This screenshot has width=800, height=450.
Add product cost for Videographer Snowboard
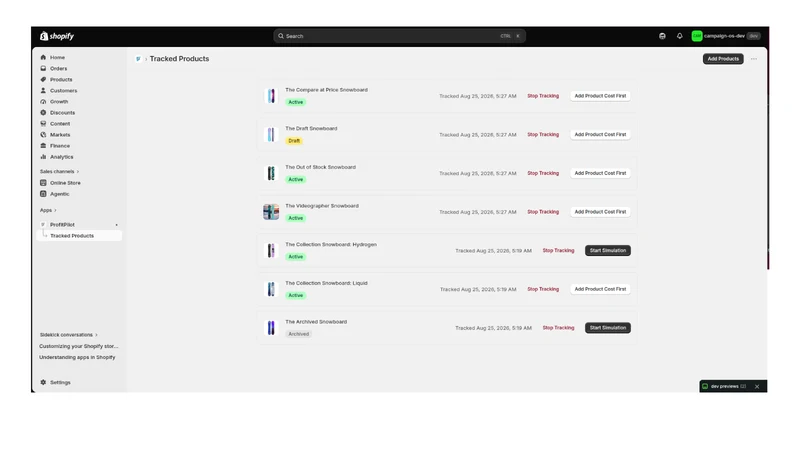[x=600, y=212]
